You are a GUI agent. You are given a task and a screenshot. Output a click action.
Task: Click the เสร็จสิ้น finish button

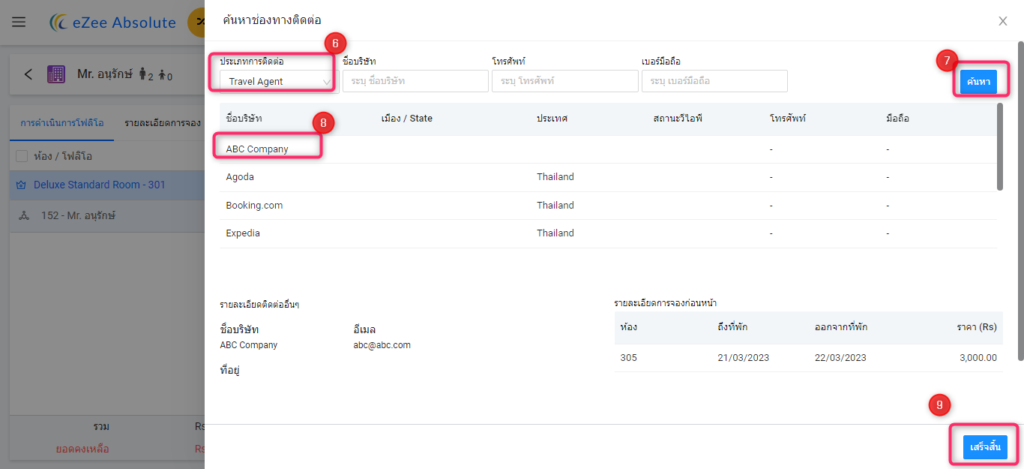[x=985, y=447]
